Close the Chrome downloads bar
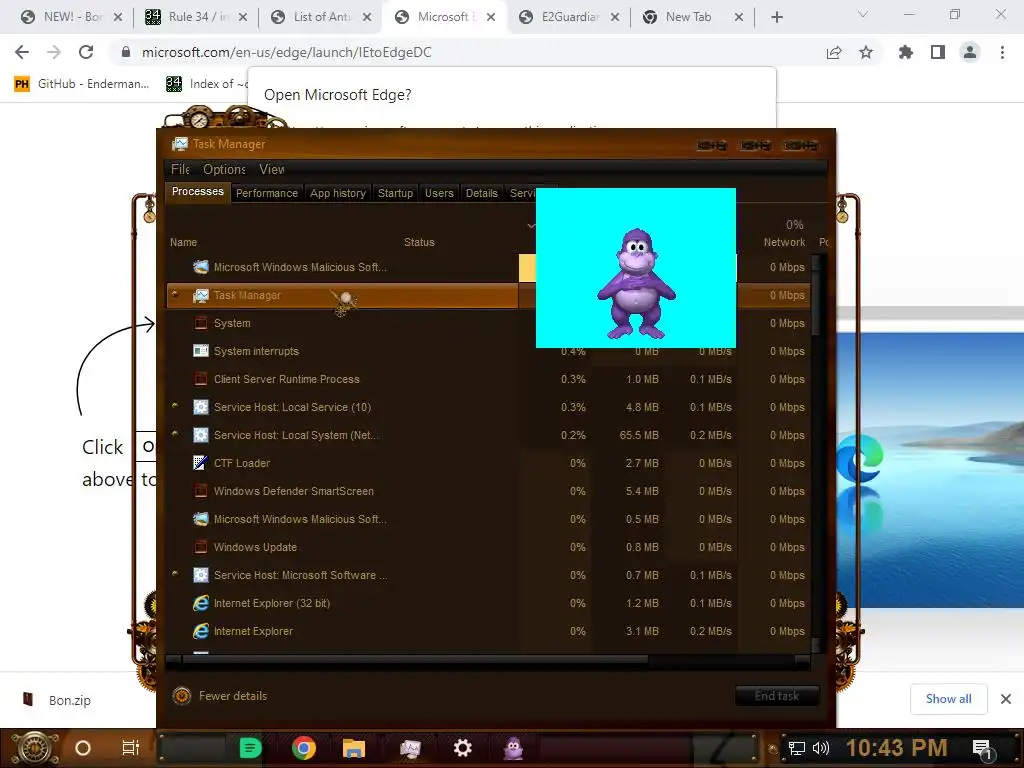This screenshot has width=1024, height=768. pyautogui.click(x=1006, y=699)
